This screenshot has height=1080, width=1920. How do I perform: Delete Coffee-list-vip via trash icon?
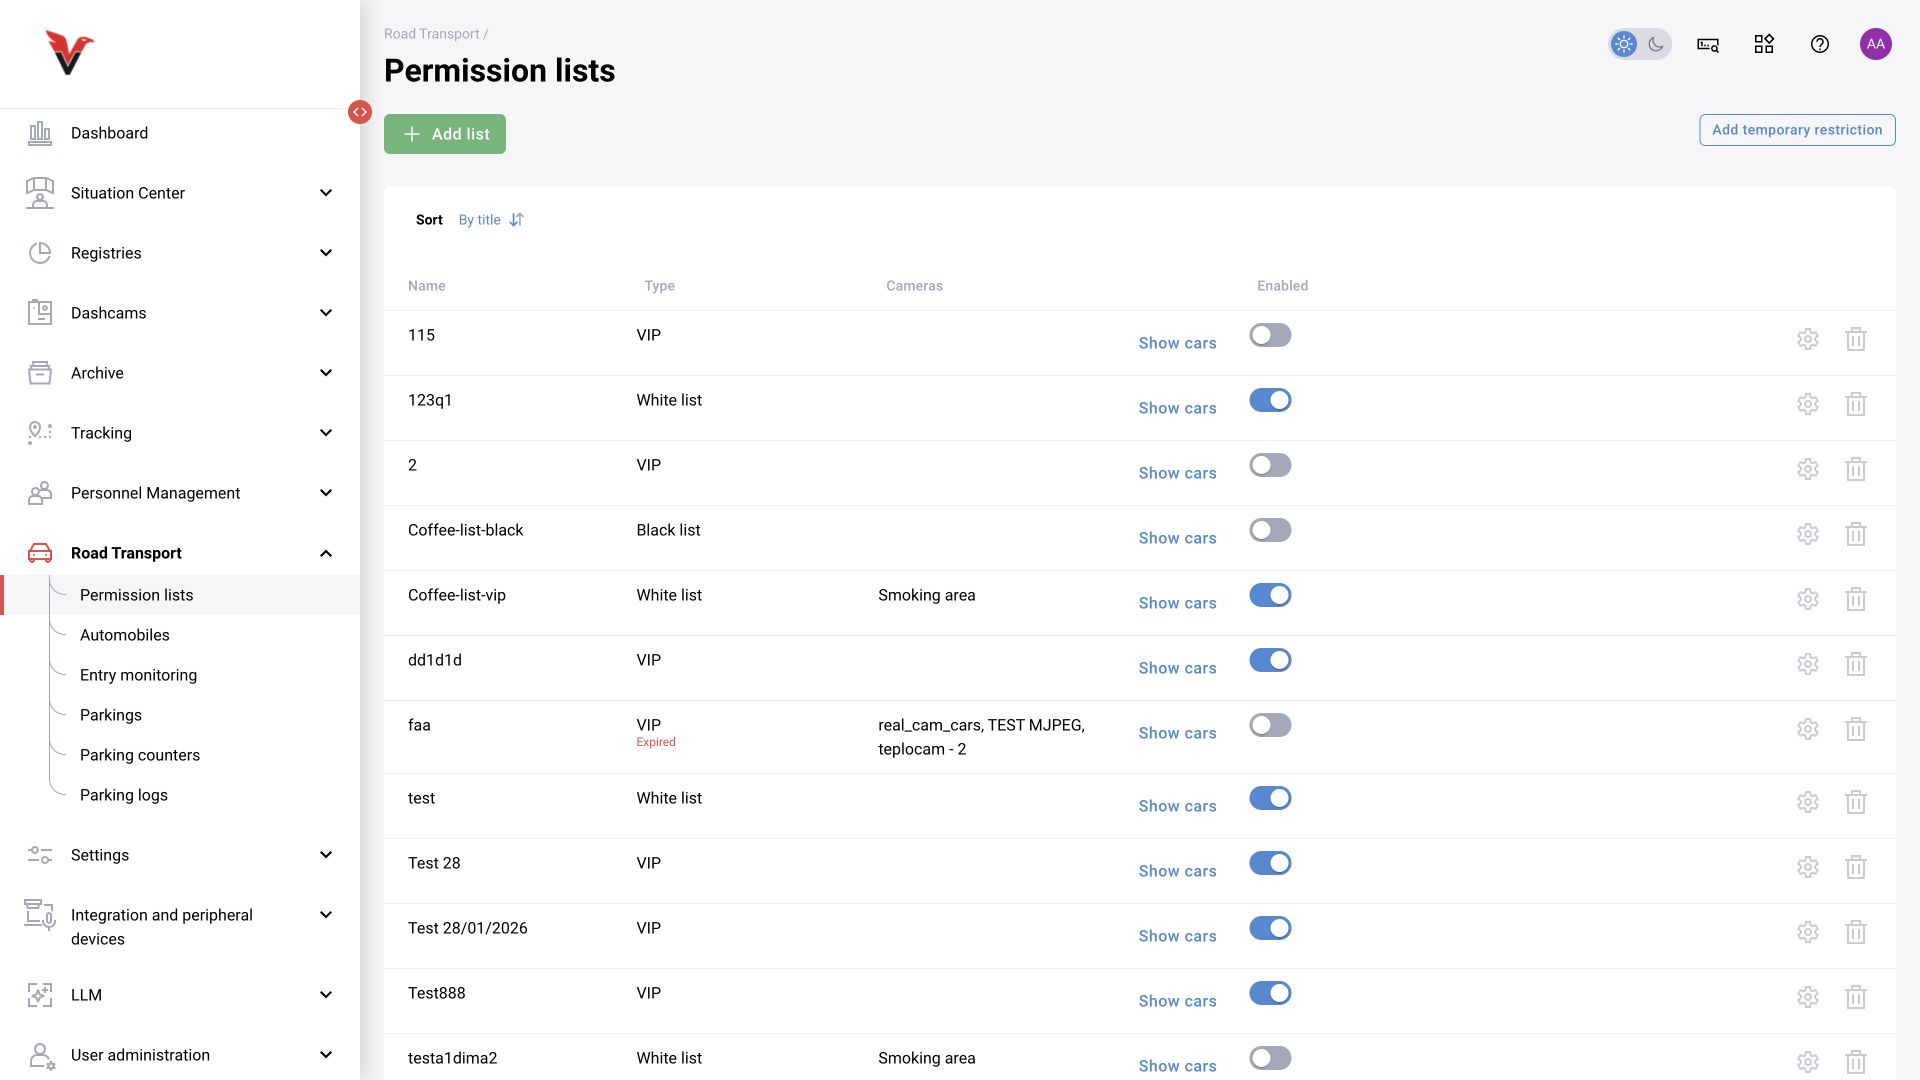point(1856,599)
